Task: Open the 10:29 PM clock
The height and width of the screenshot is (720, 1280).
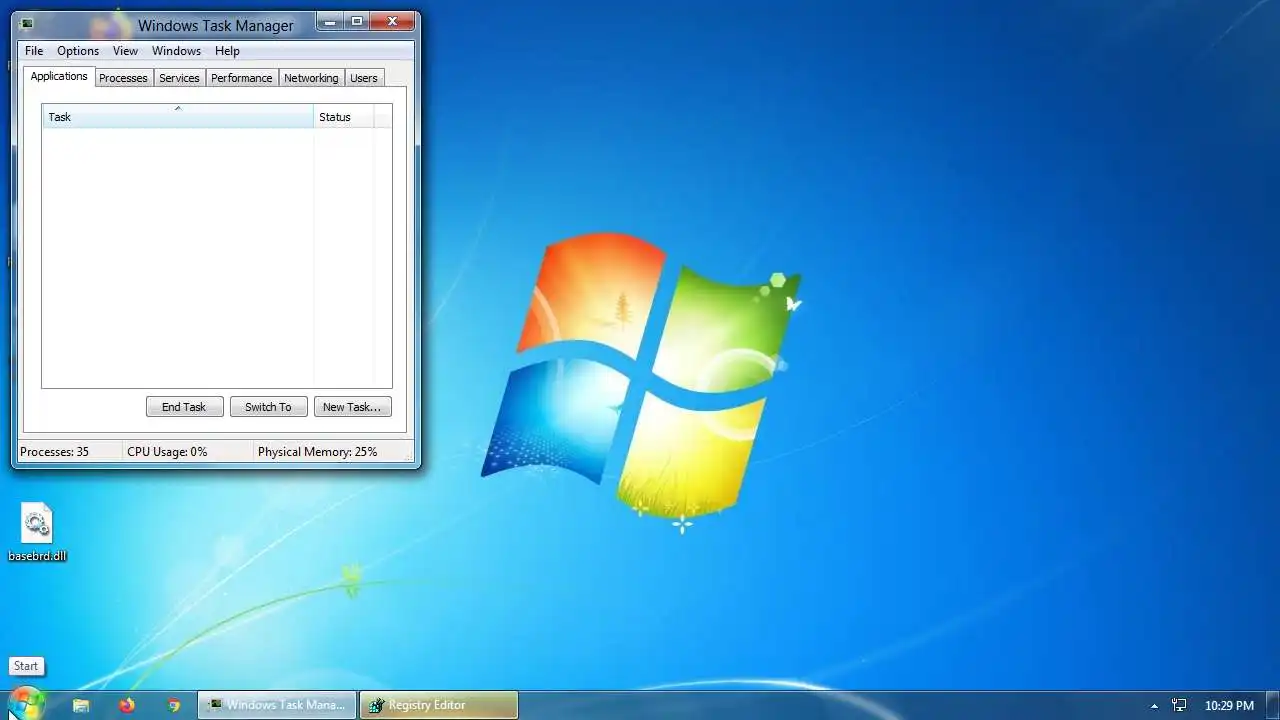Action: [x=1229, y=706]
